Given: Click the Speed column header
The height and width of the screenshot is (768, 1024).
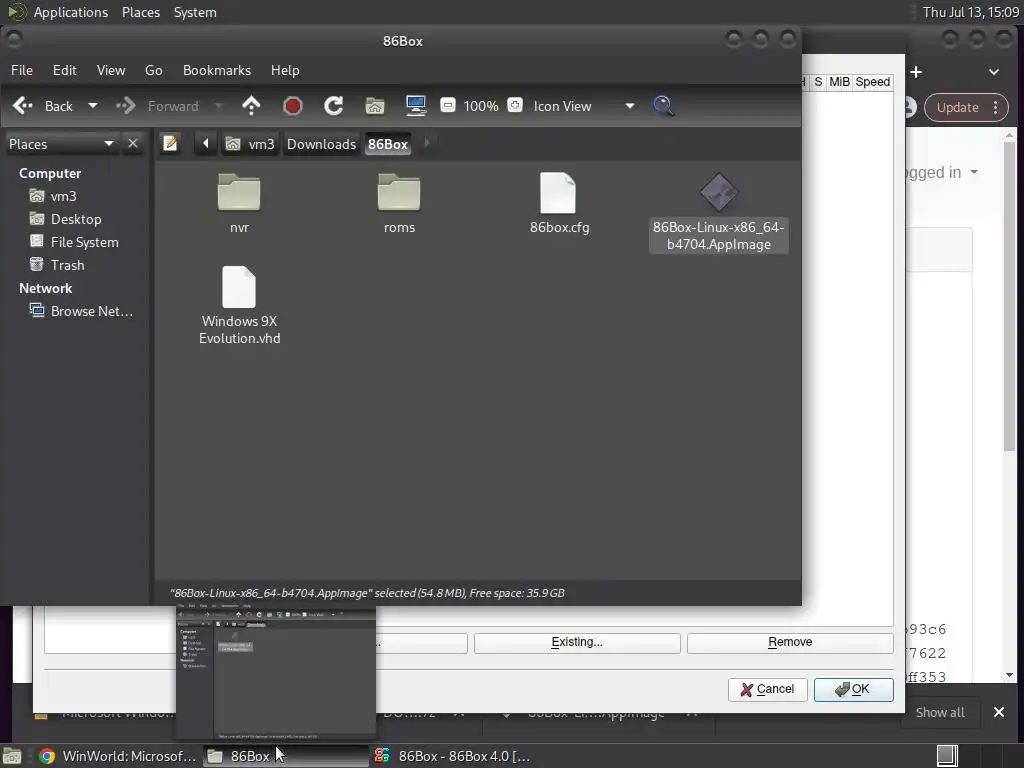Looking at the screenshot, I should (x=872, y=82).
